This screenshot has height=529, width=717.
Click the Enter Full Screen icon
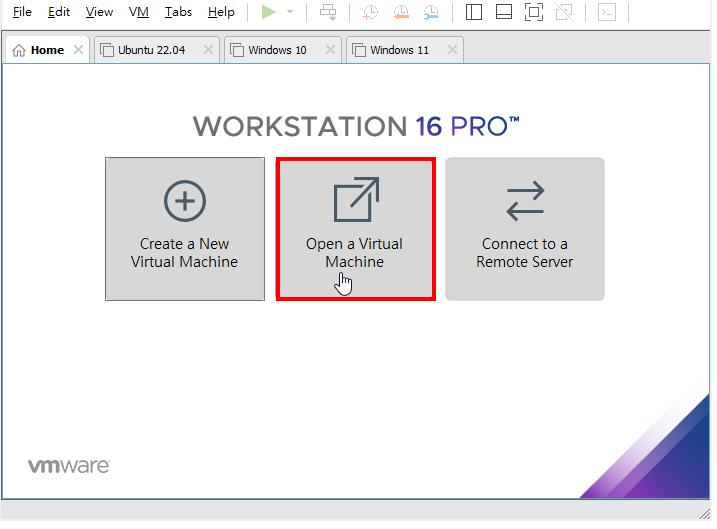[x=534, y=12]
